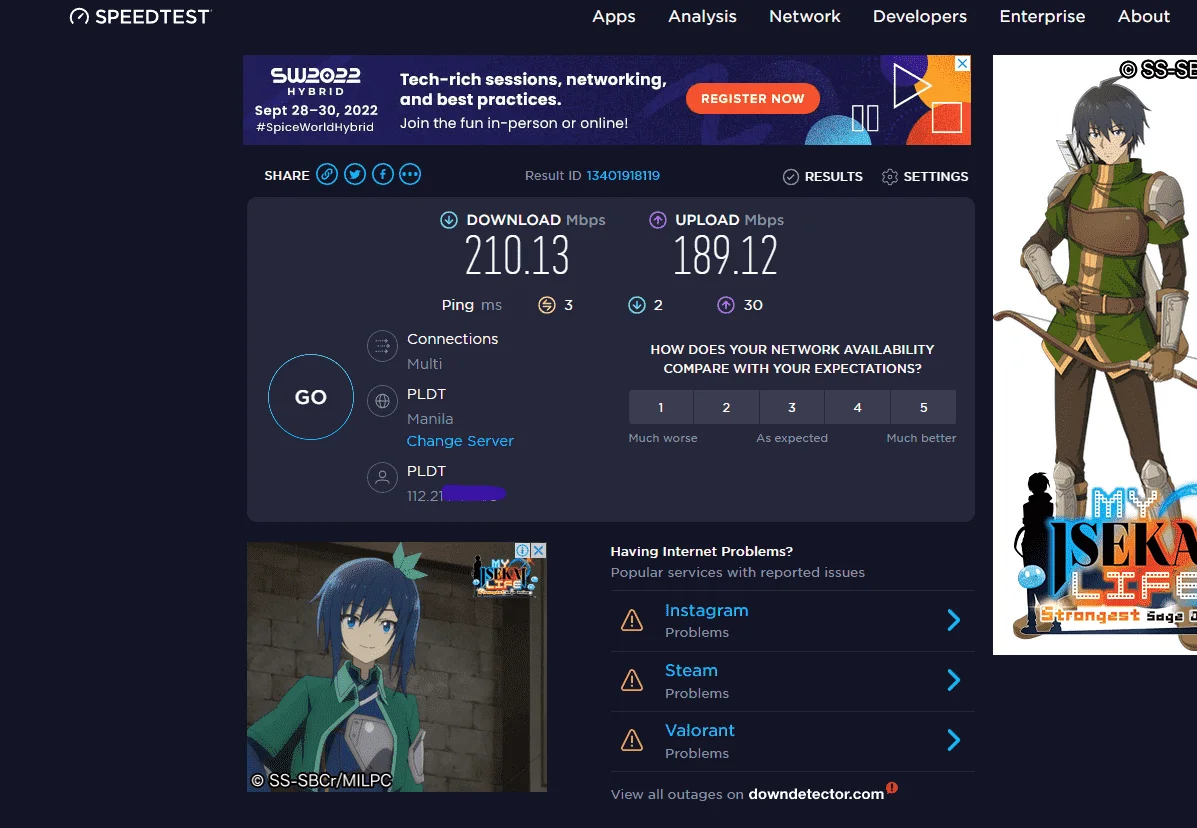
Task: Rate network availability as 4
Action: coord(858,408)
